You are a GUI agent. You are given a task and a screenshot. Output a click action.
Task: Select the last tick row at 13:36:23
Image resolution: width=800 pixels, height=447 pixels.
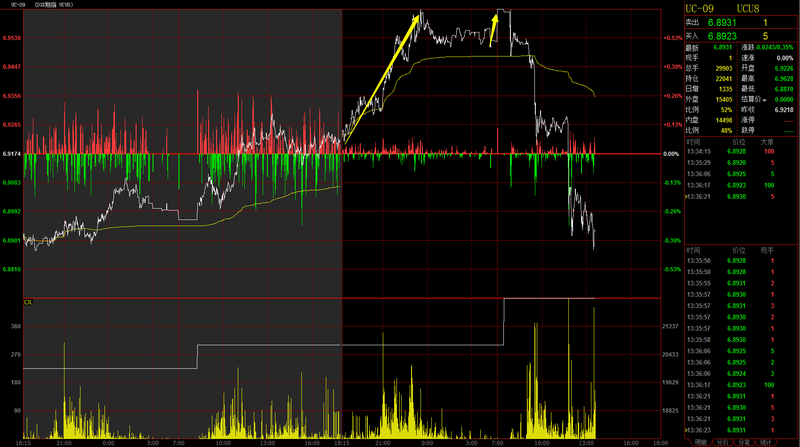pyautogui.click(x=731, y=430)
